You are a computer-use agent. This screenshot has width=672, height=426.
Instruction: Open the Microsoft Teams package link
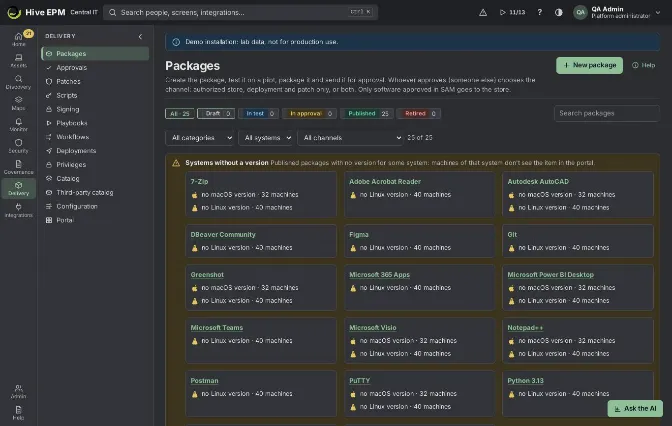216,328
